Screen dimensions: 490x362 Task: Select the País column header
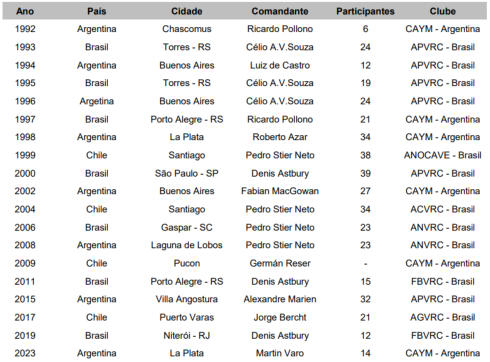(97, 11)
